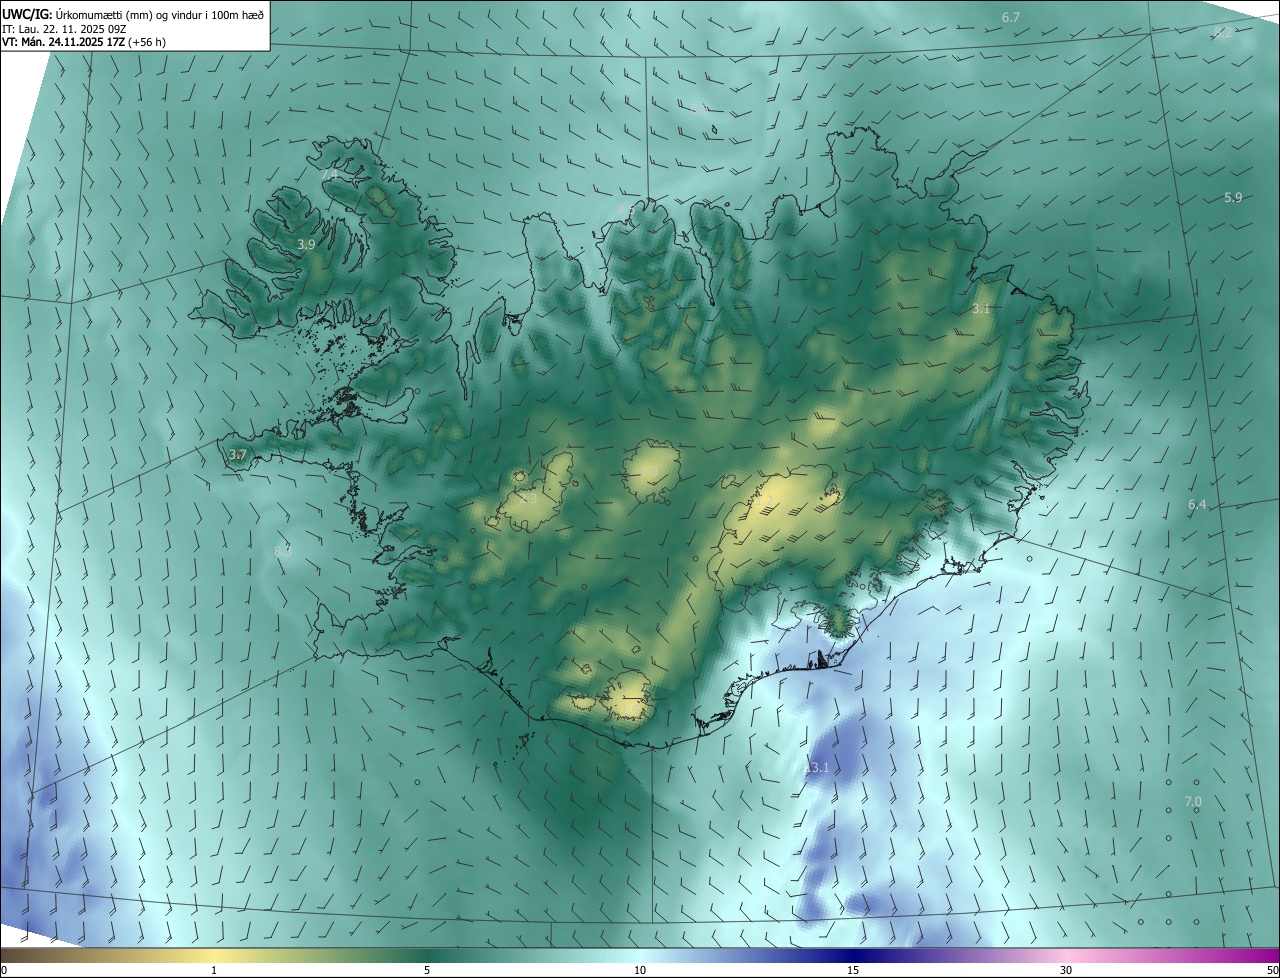
Task: Click the 5 tick on the color scale
Action: pyautogui.click(x=427, y=971)
